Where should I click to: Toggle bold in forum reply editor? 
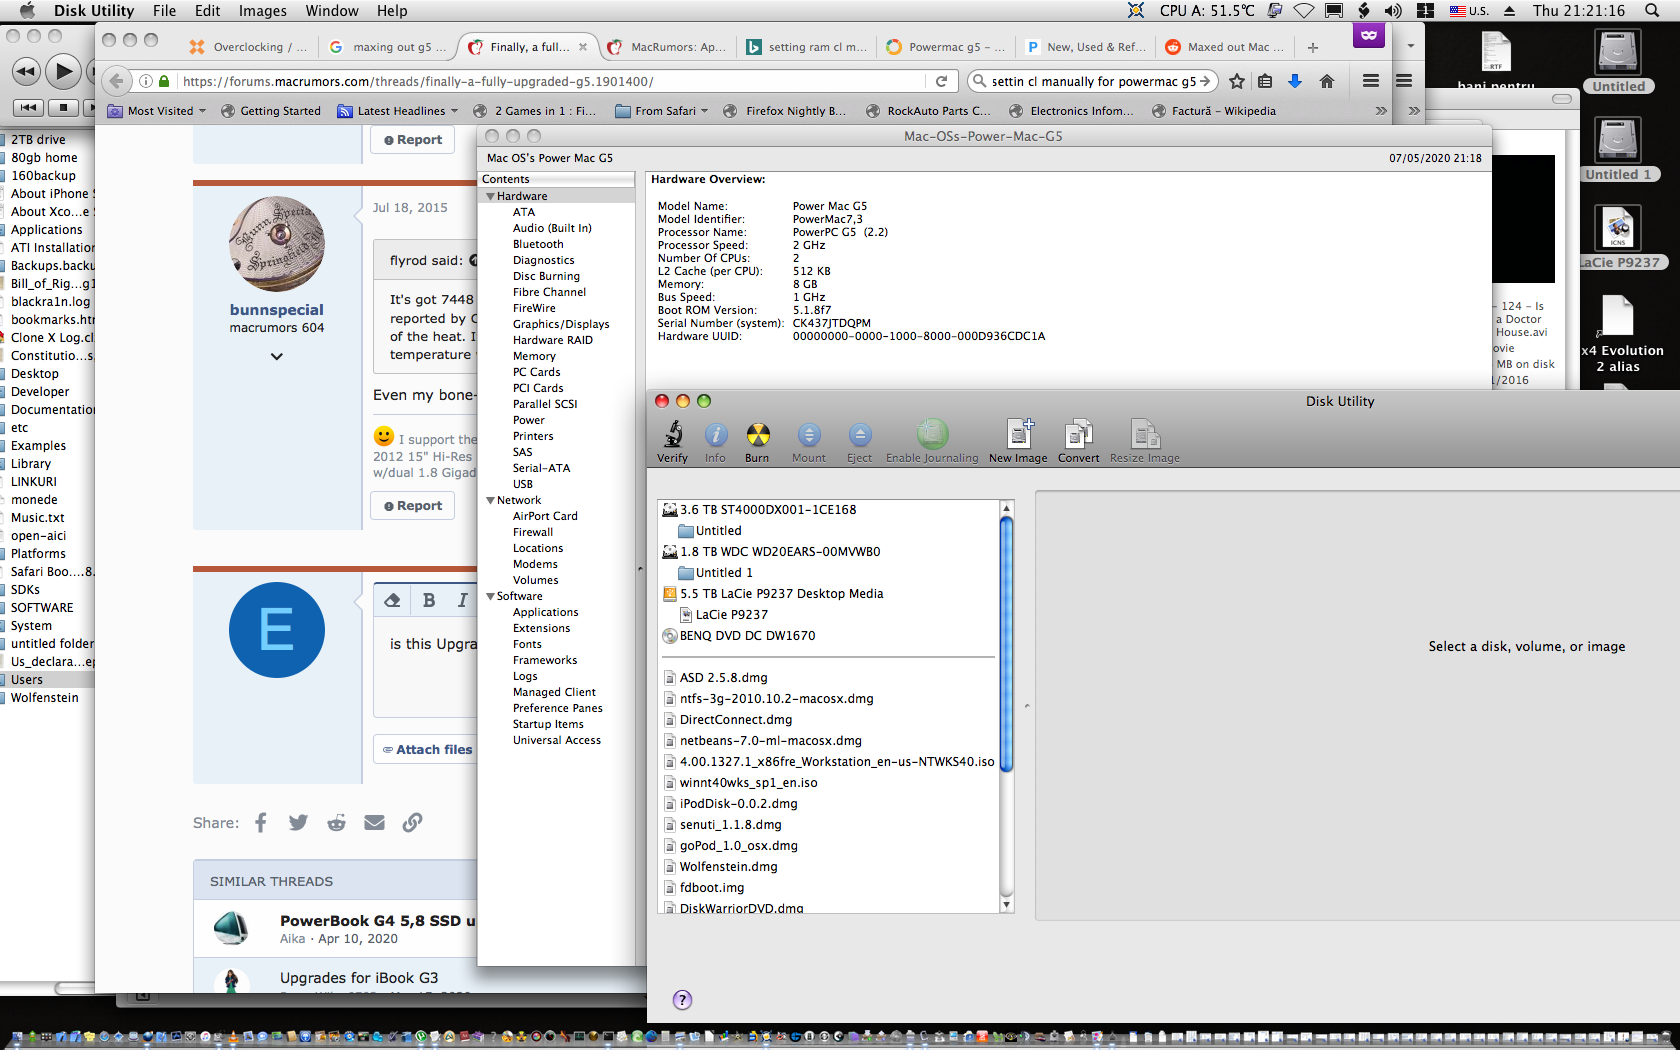click(429, 600)
